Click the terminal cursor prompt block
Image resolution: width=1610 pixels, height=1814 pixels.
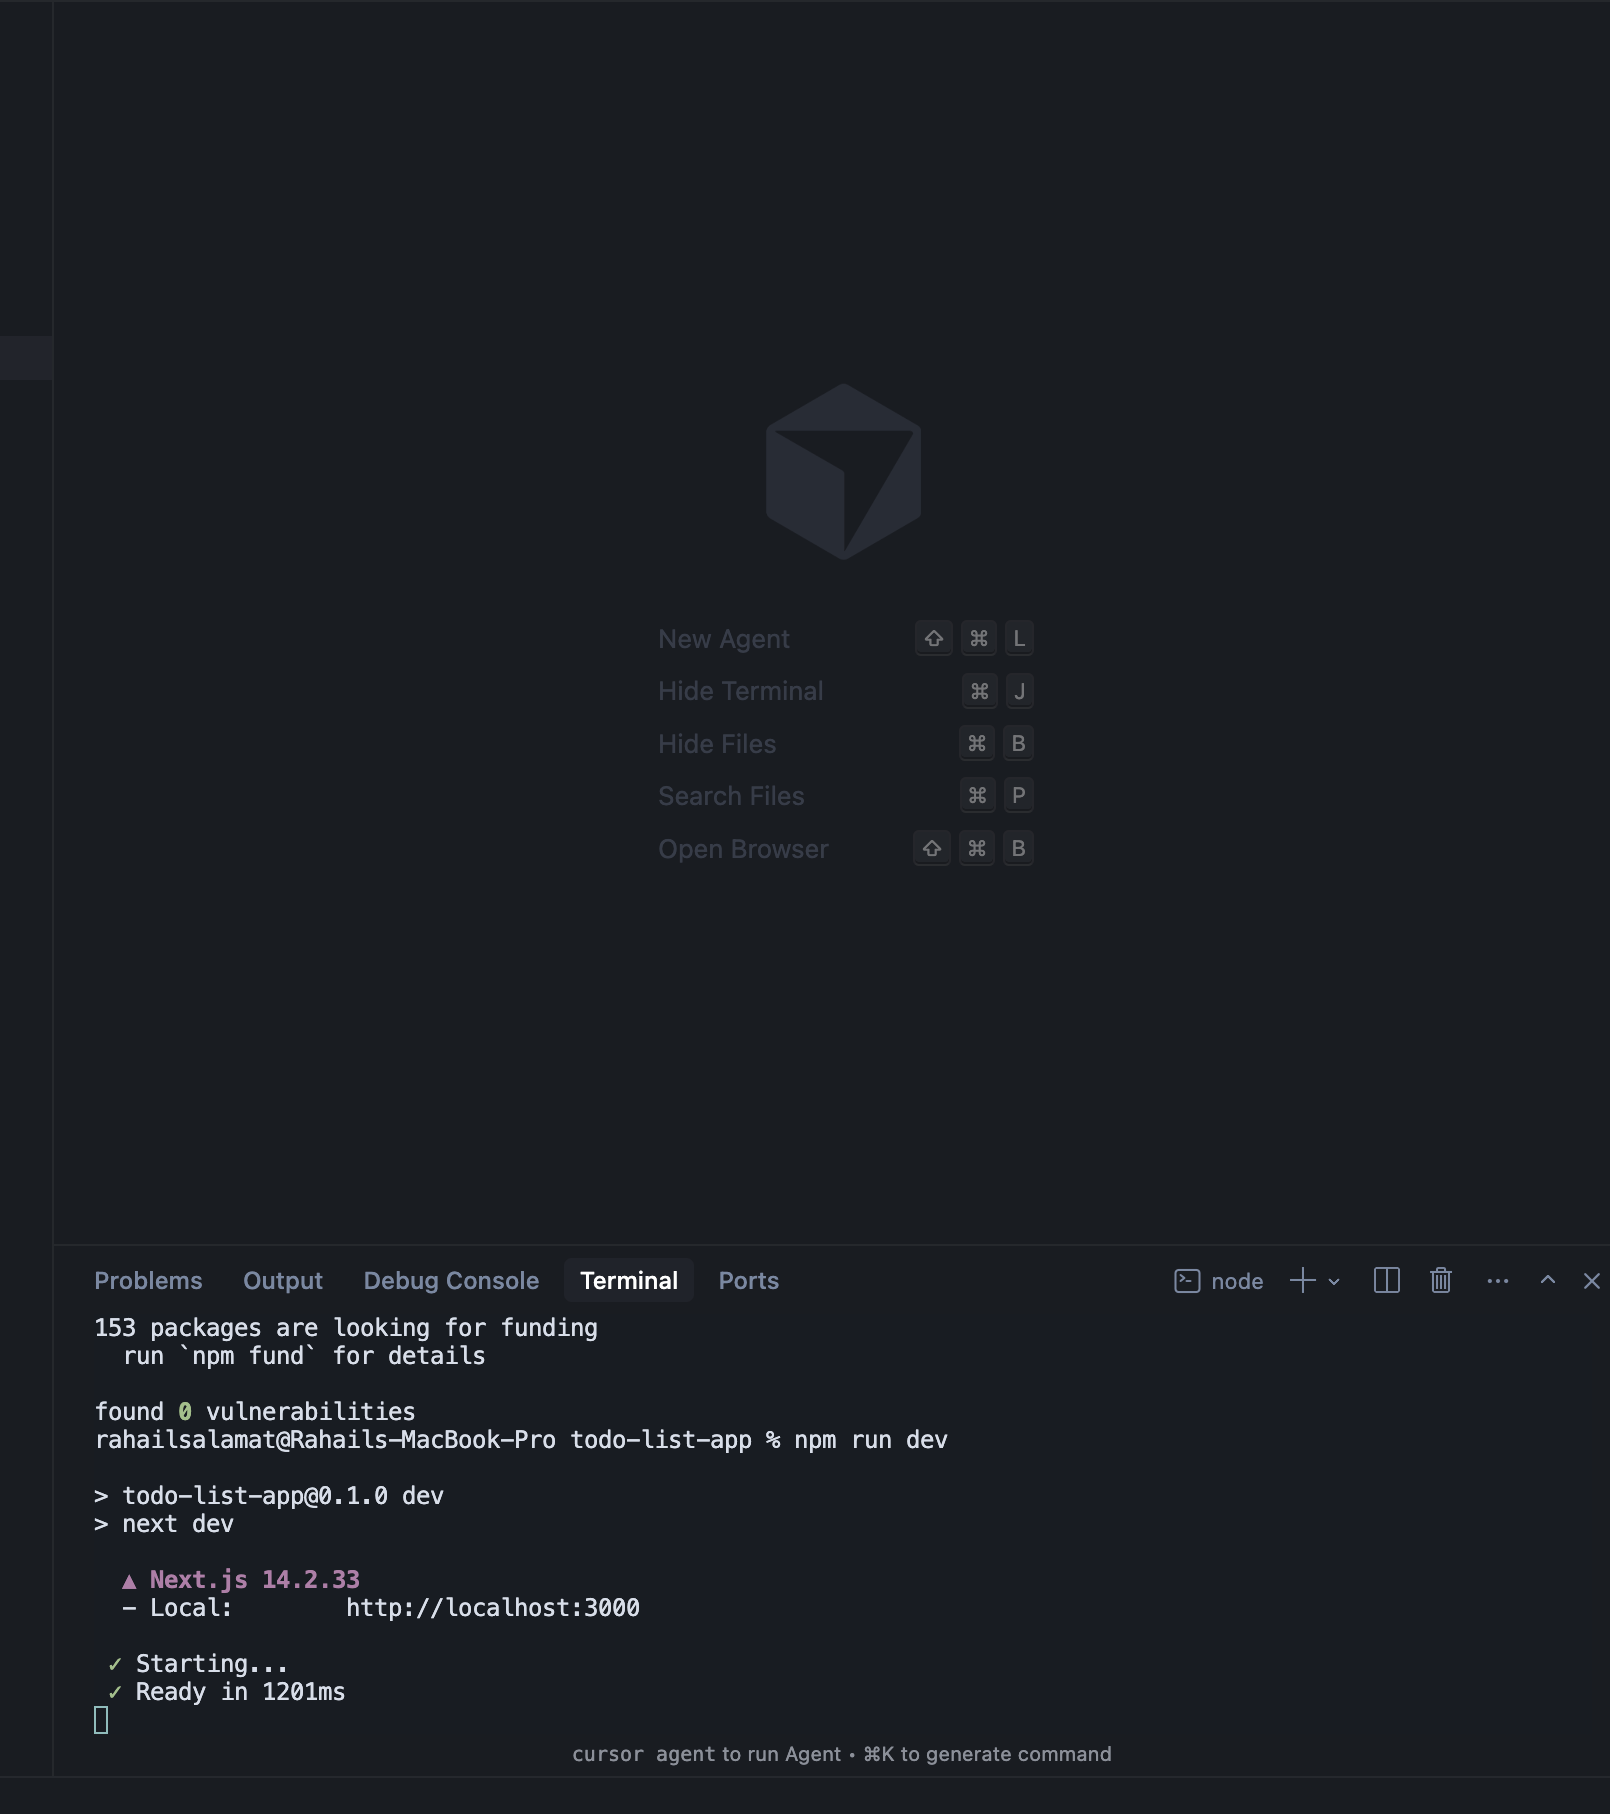click(x=101, y=1720)
